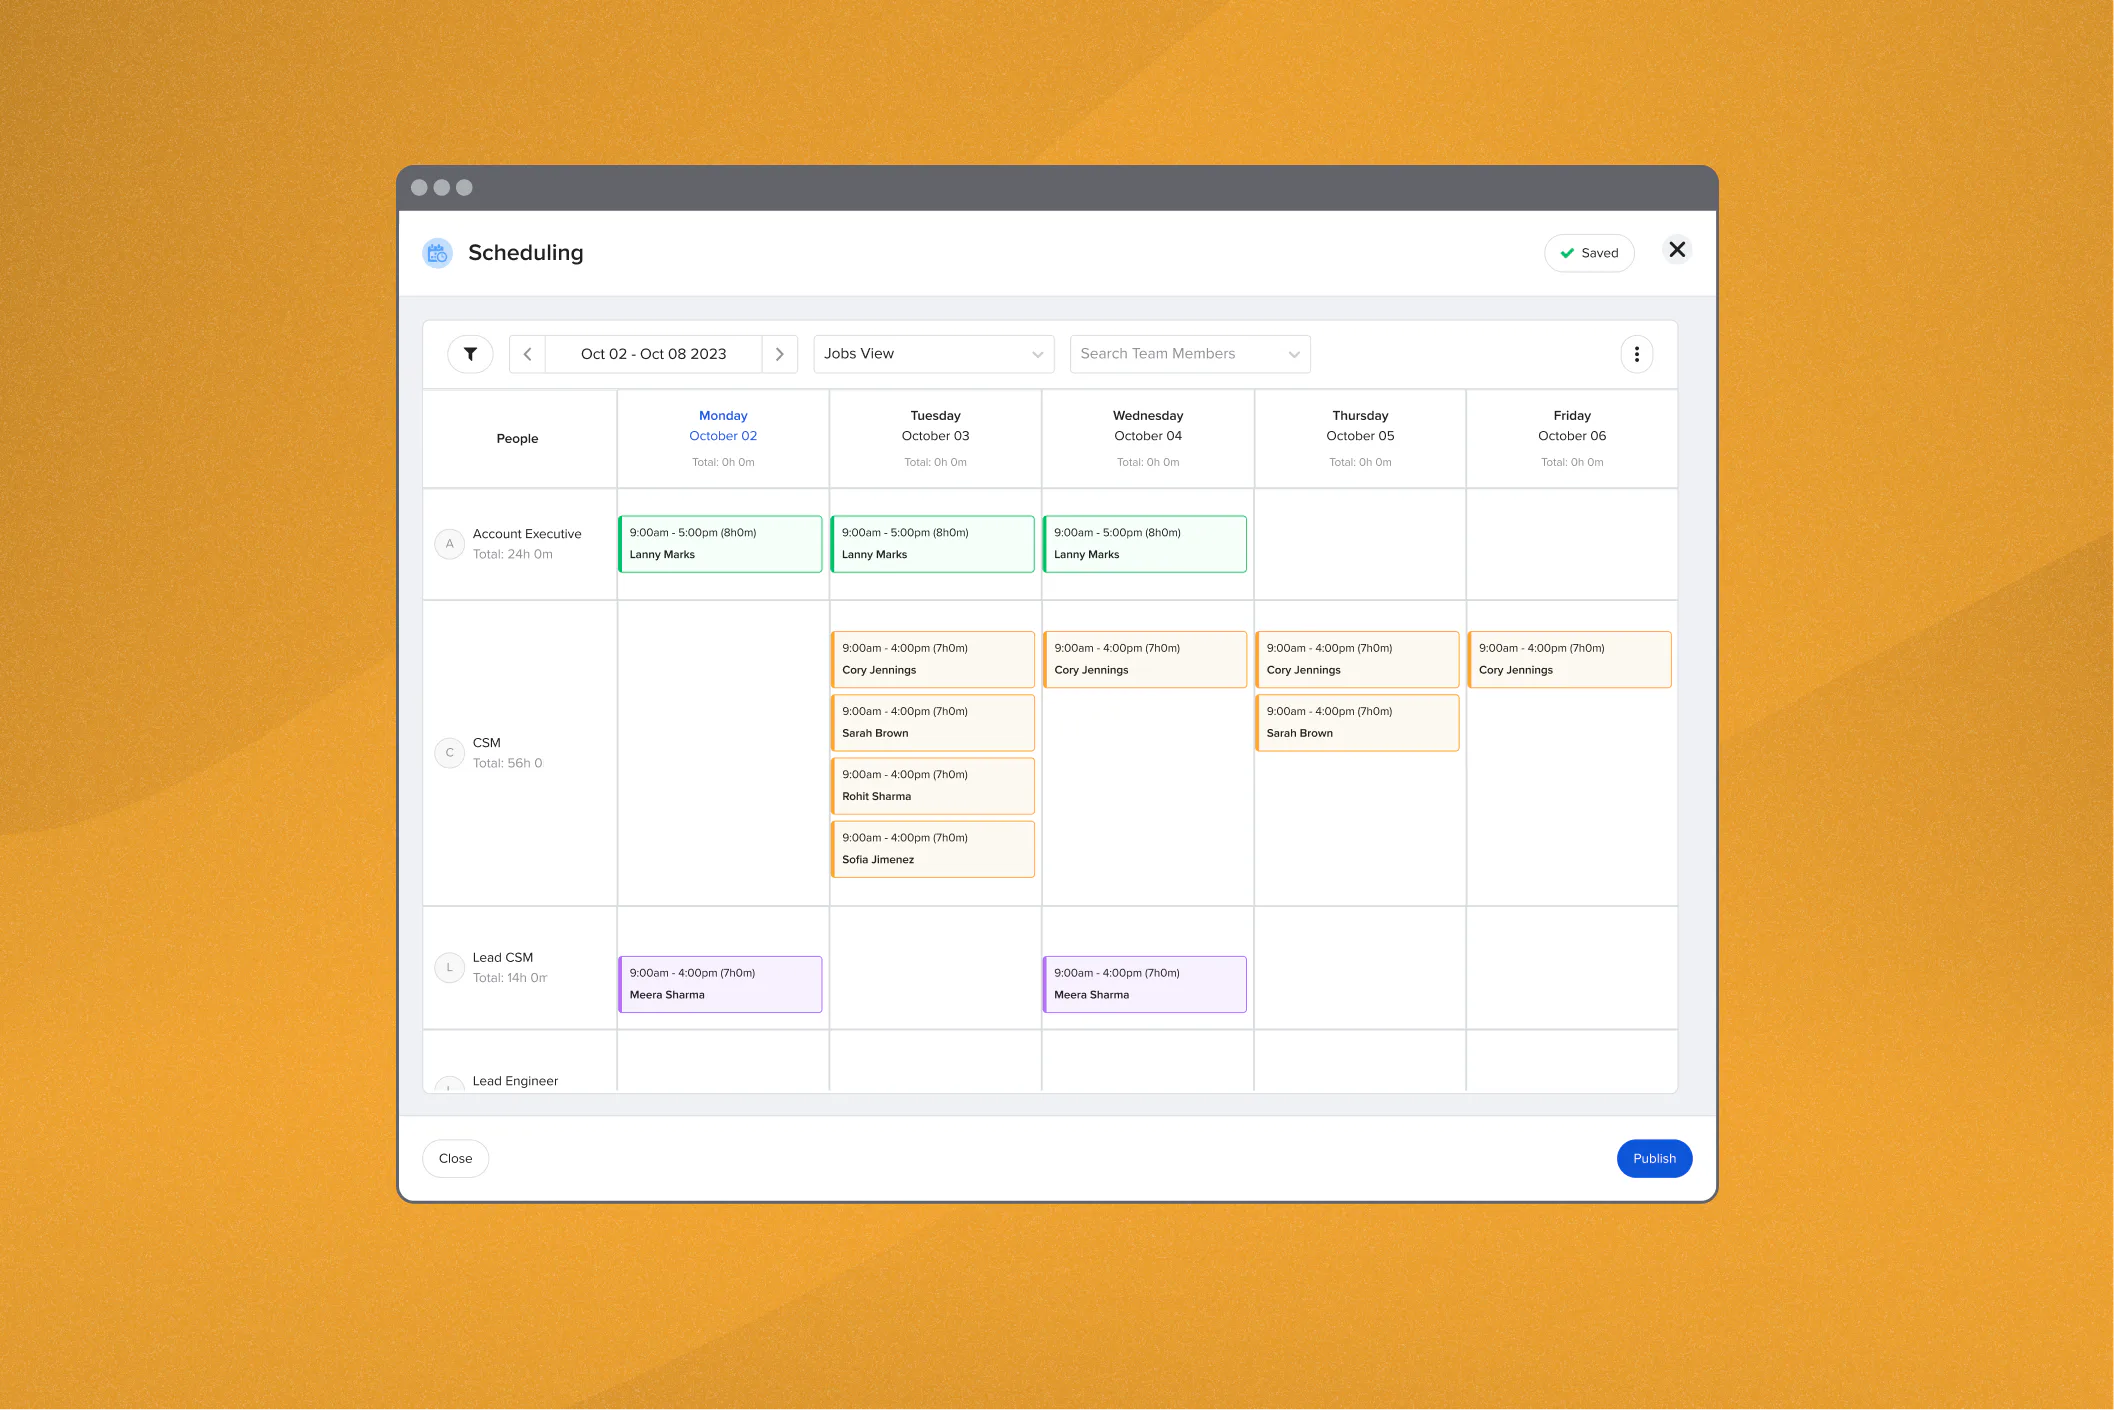Open Cory Jennings shift on Tuesday
Image resolution: width=2114 pixels, height=1410 pixels.
coord(932,659)
